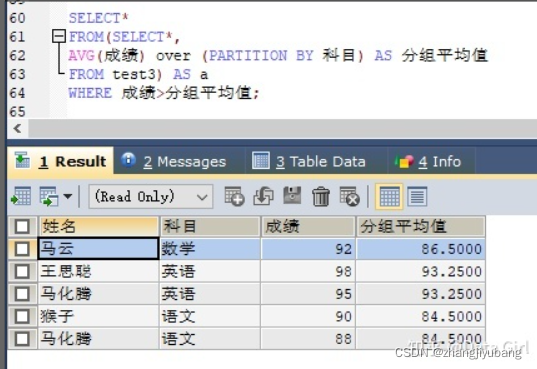Collapse the code fold at line 61
This screenshot has height=369, width=537.
59,36
